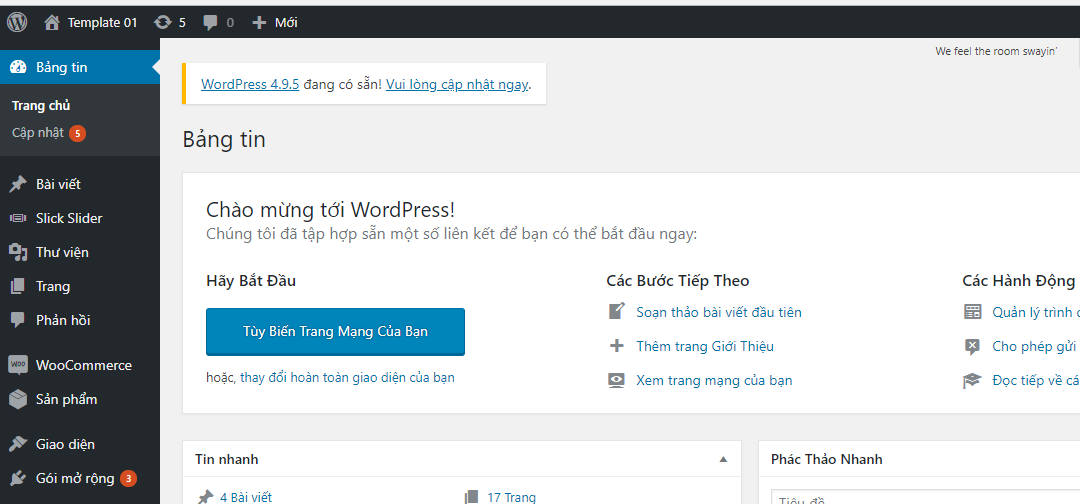Open the comments bubble icon showing 0
Image resolution: width=1080 pixels, height=504 pixels.
click(211, 23)
